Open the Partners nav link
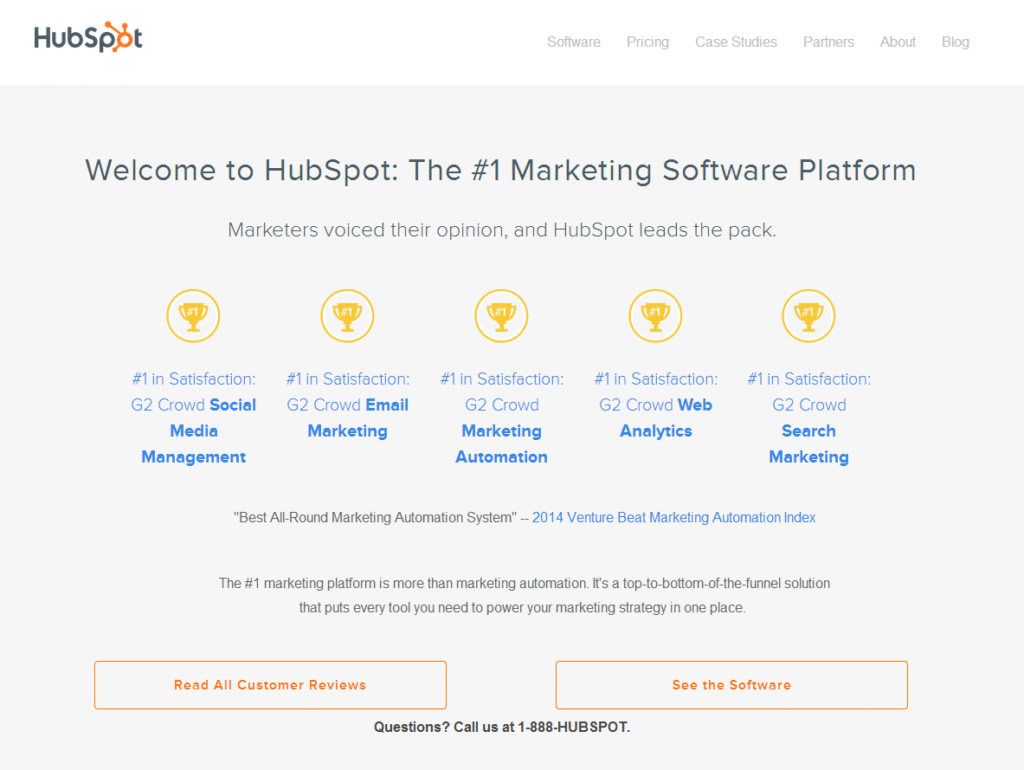This screenshot has height=770, width=1024. click(829, 42)
